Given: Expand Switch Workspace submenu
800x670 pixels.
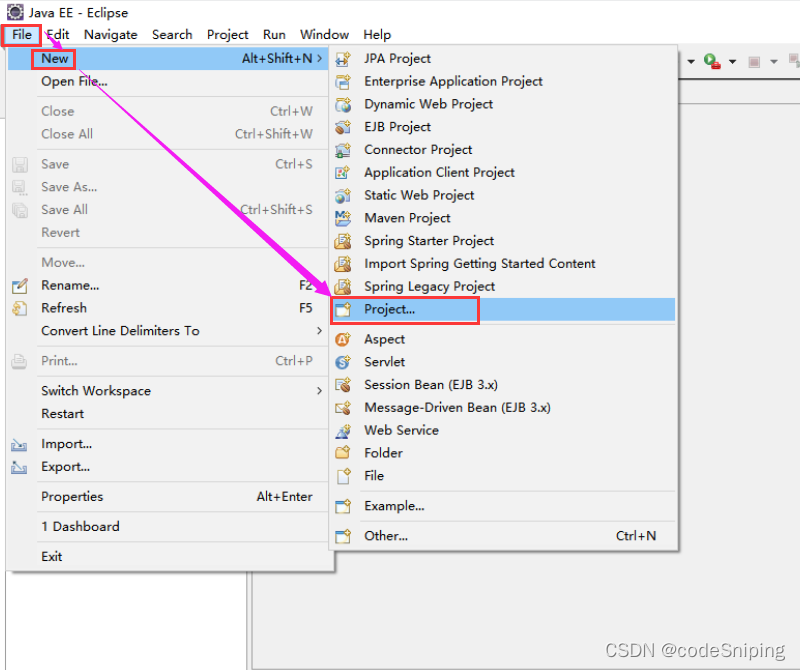Looking at the screenshot, I should (319, 391).
